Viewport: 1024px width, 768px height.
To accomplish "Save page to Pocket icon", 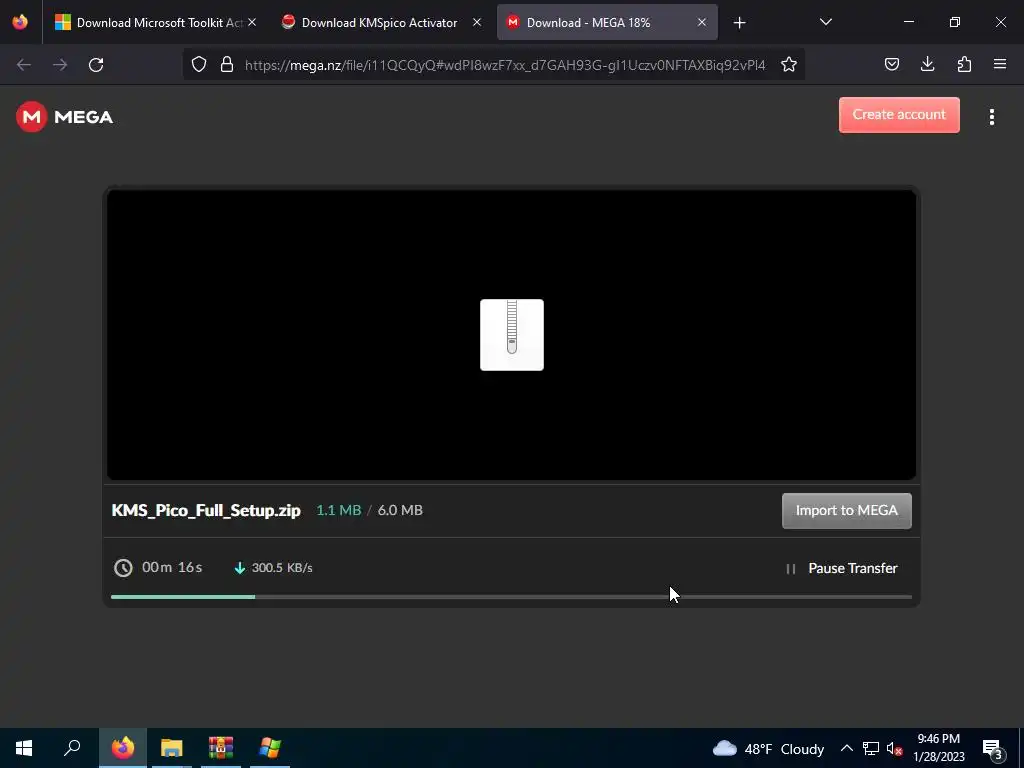I will pos(891,64).
